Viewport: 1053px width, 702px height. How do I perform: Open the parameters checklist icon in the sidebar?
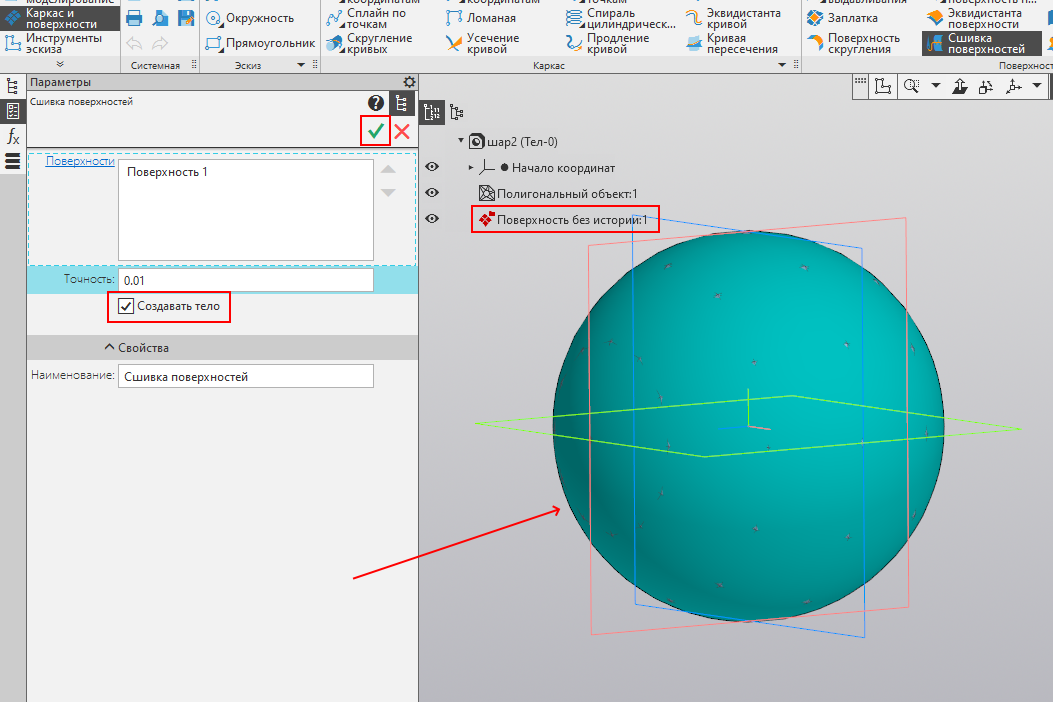coord(12,111)
